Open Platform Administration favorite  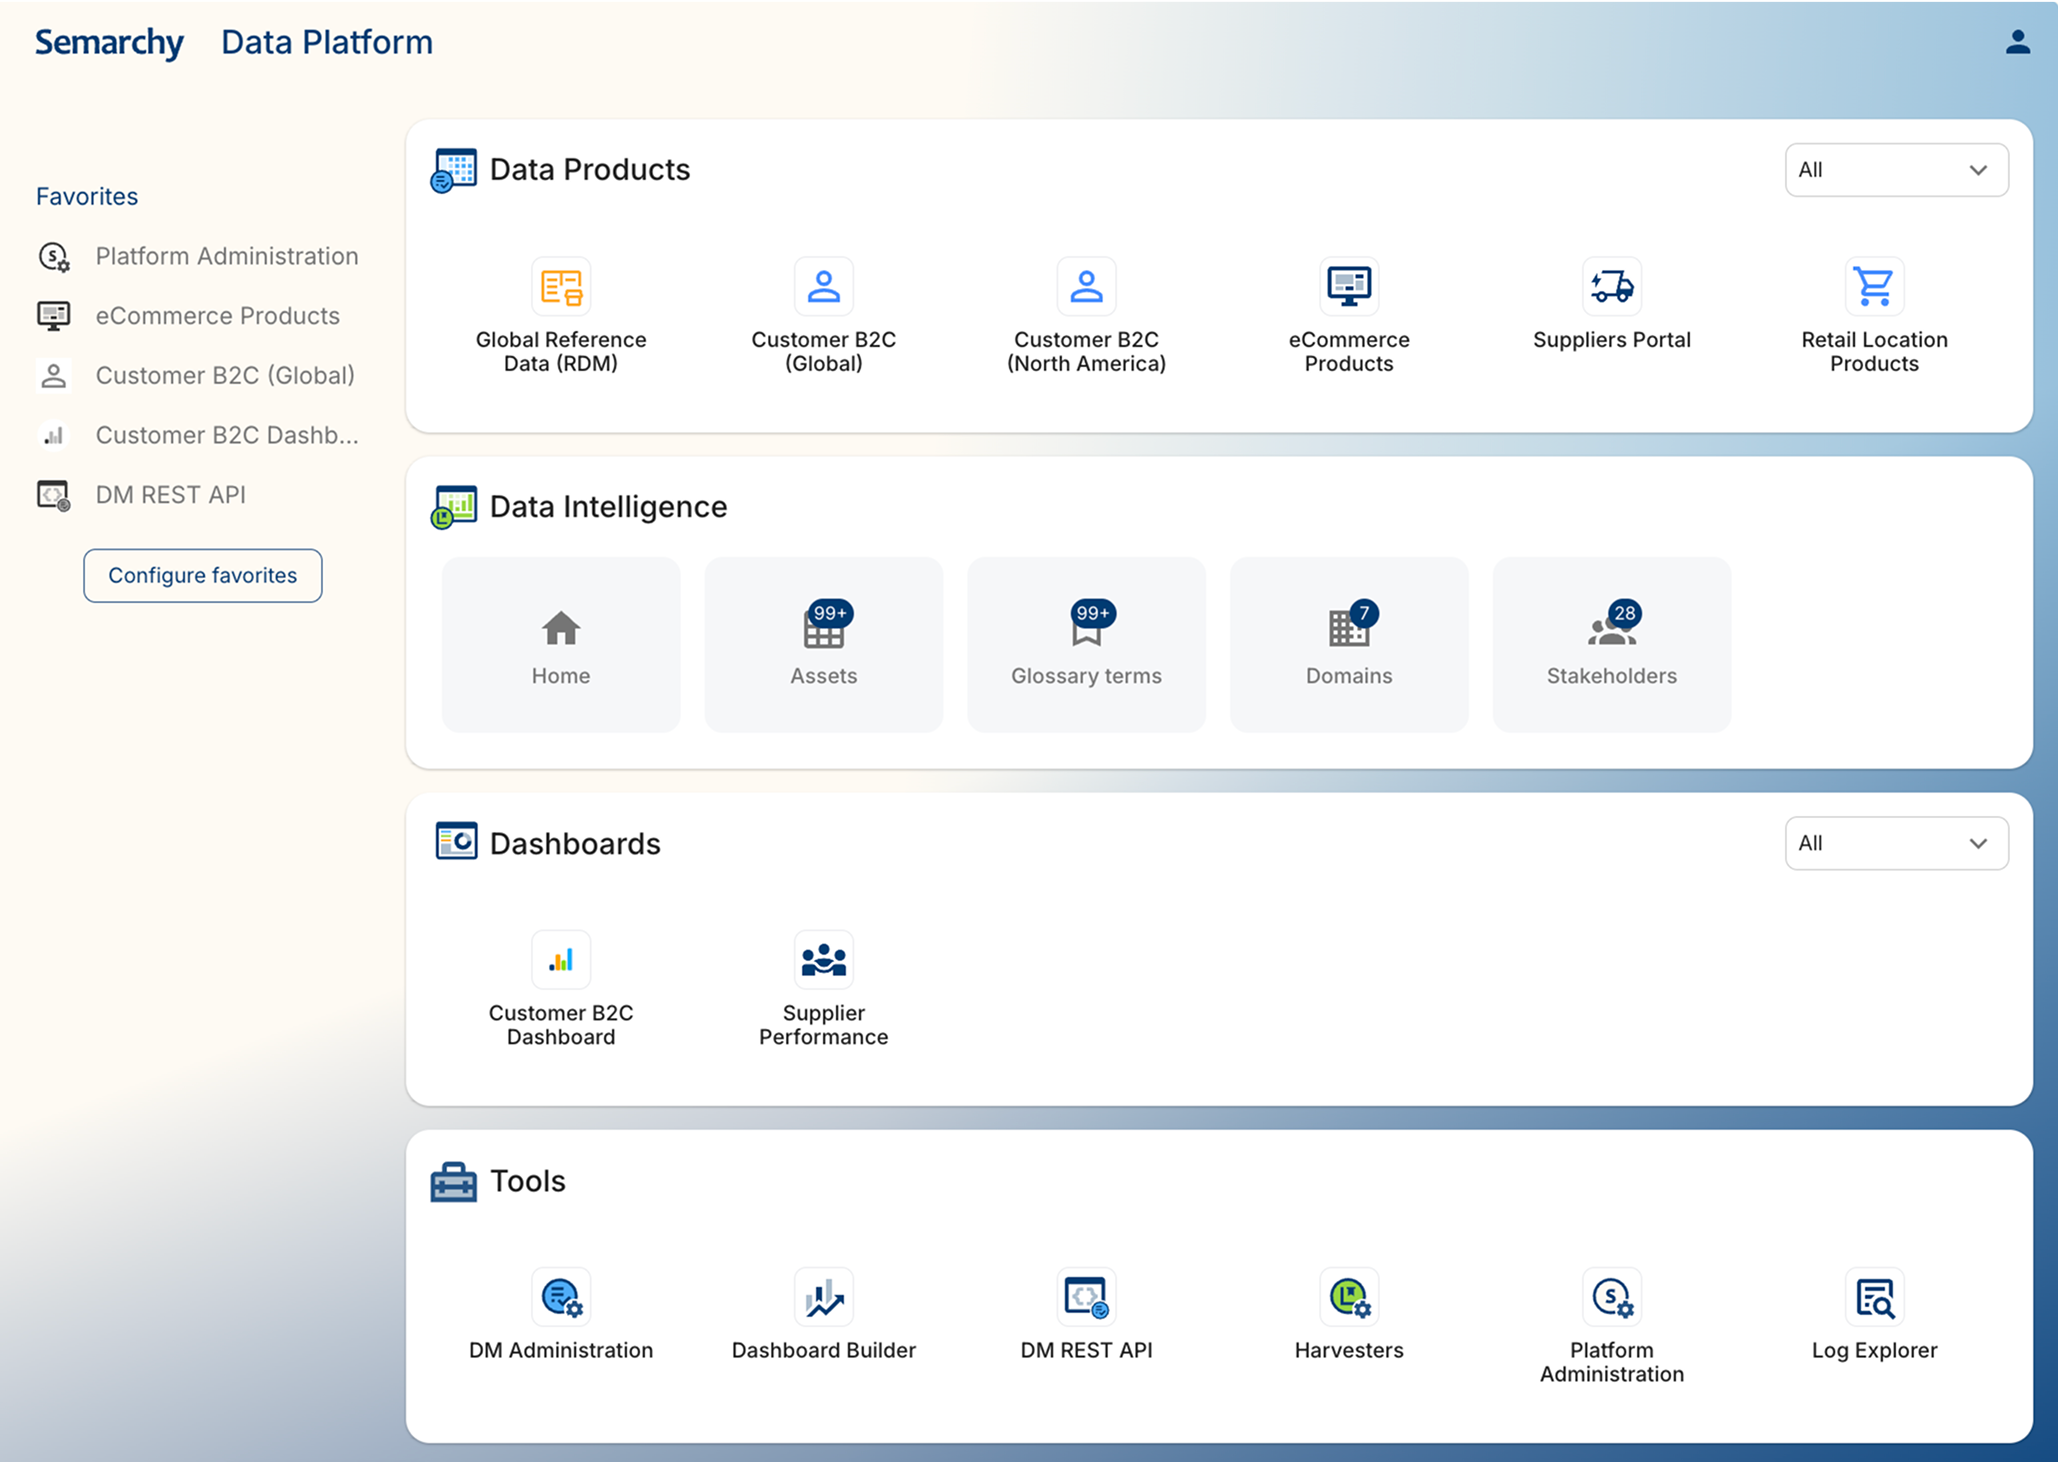pos(198,256)
